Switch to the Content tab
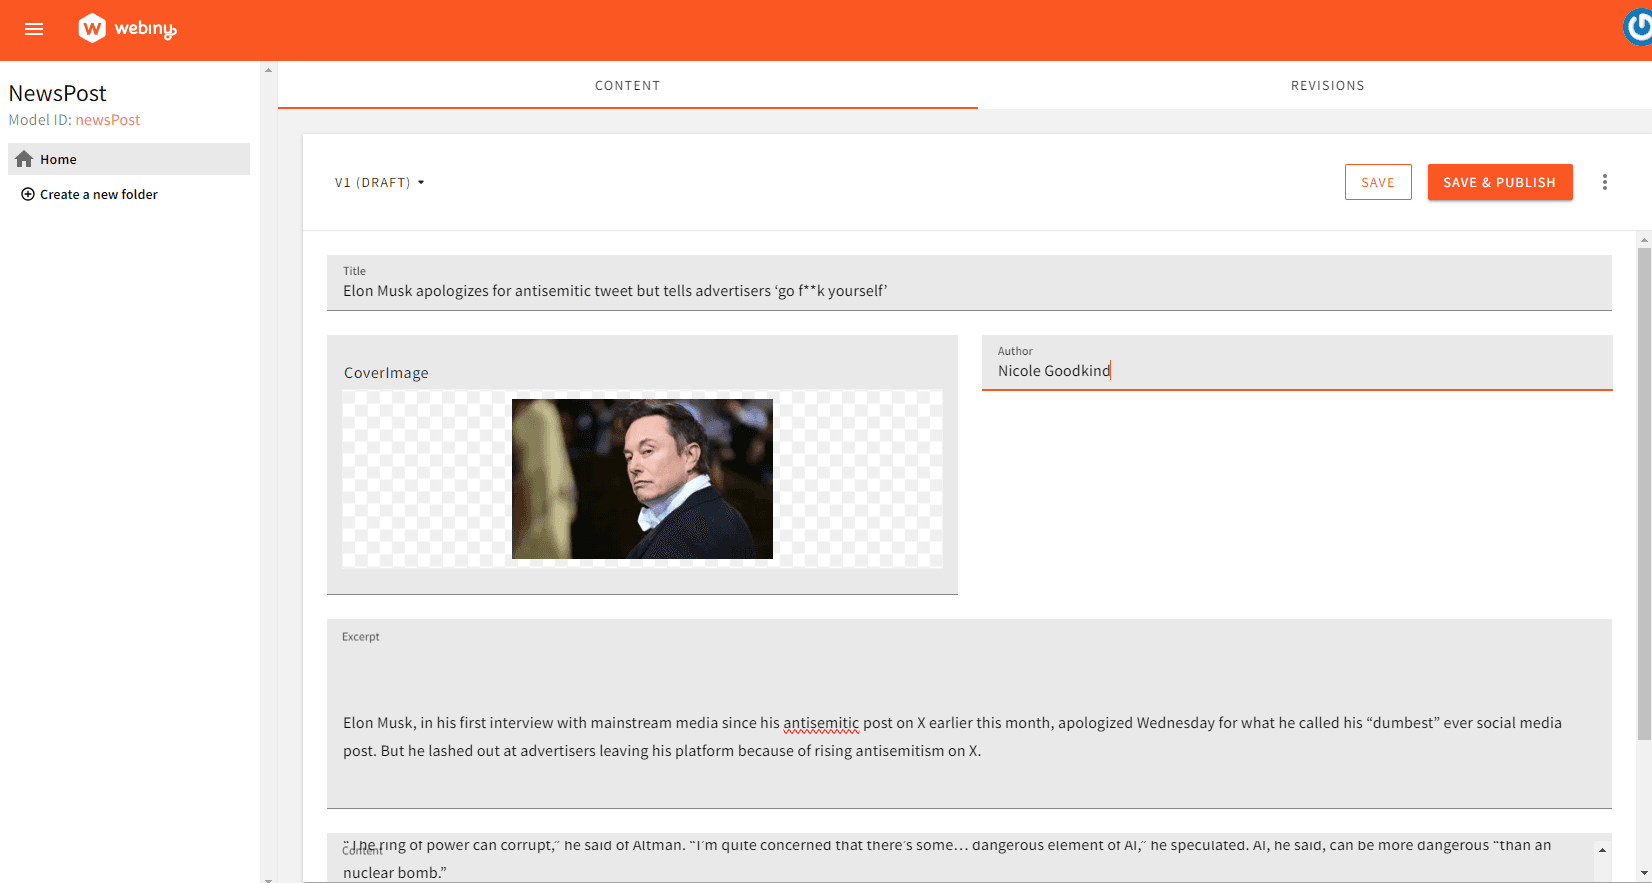 (x=627, y=86)
